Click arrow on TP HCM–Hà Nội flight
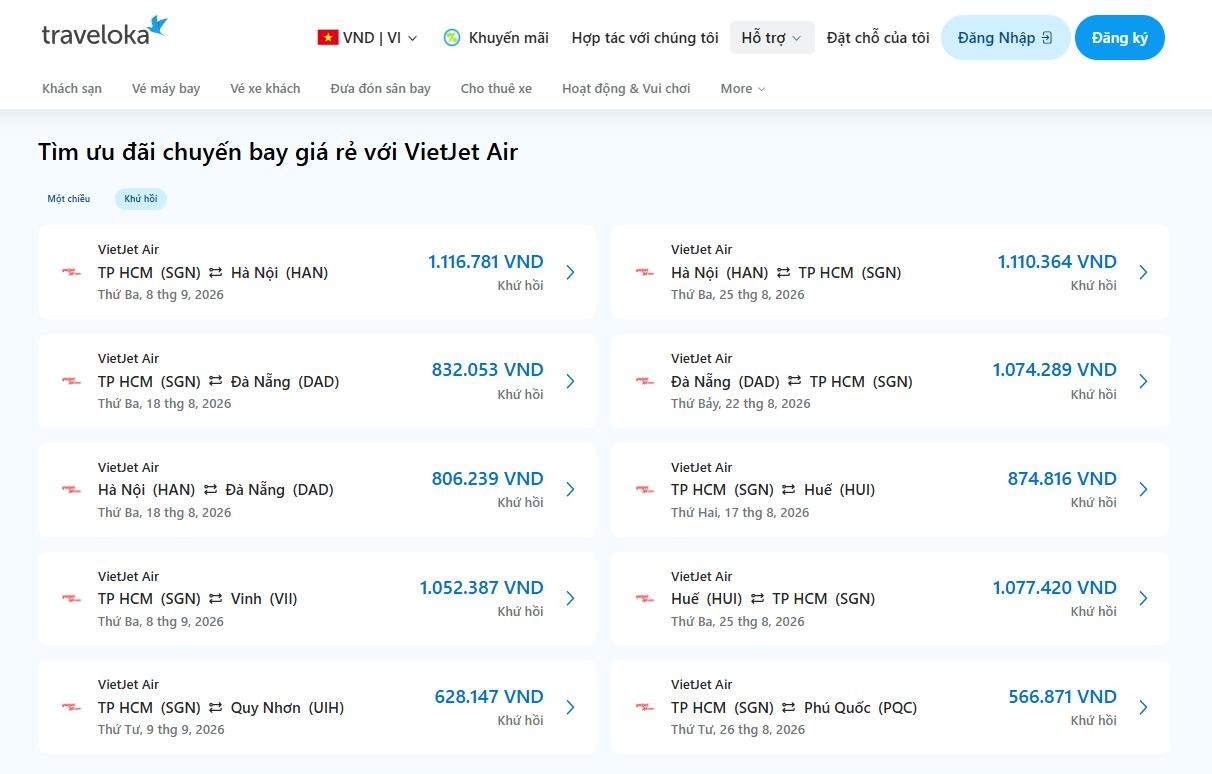This screenshot has height=774, width=1212. [570, 272]
